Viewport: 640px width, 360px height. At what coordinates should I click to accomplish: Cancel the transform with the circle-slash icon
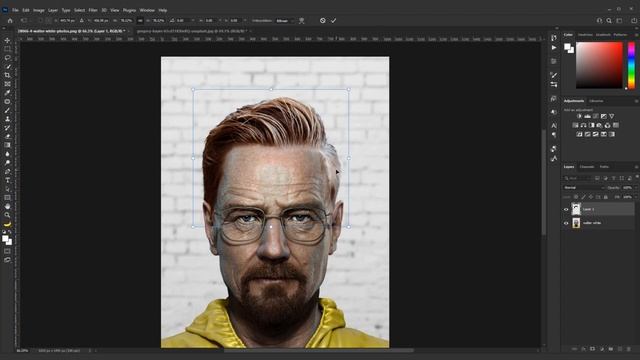322,20
